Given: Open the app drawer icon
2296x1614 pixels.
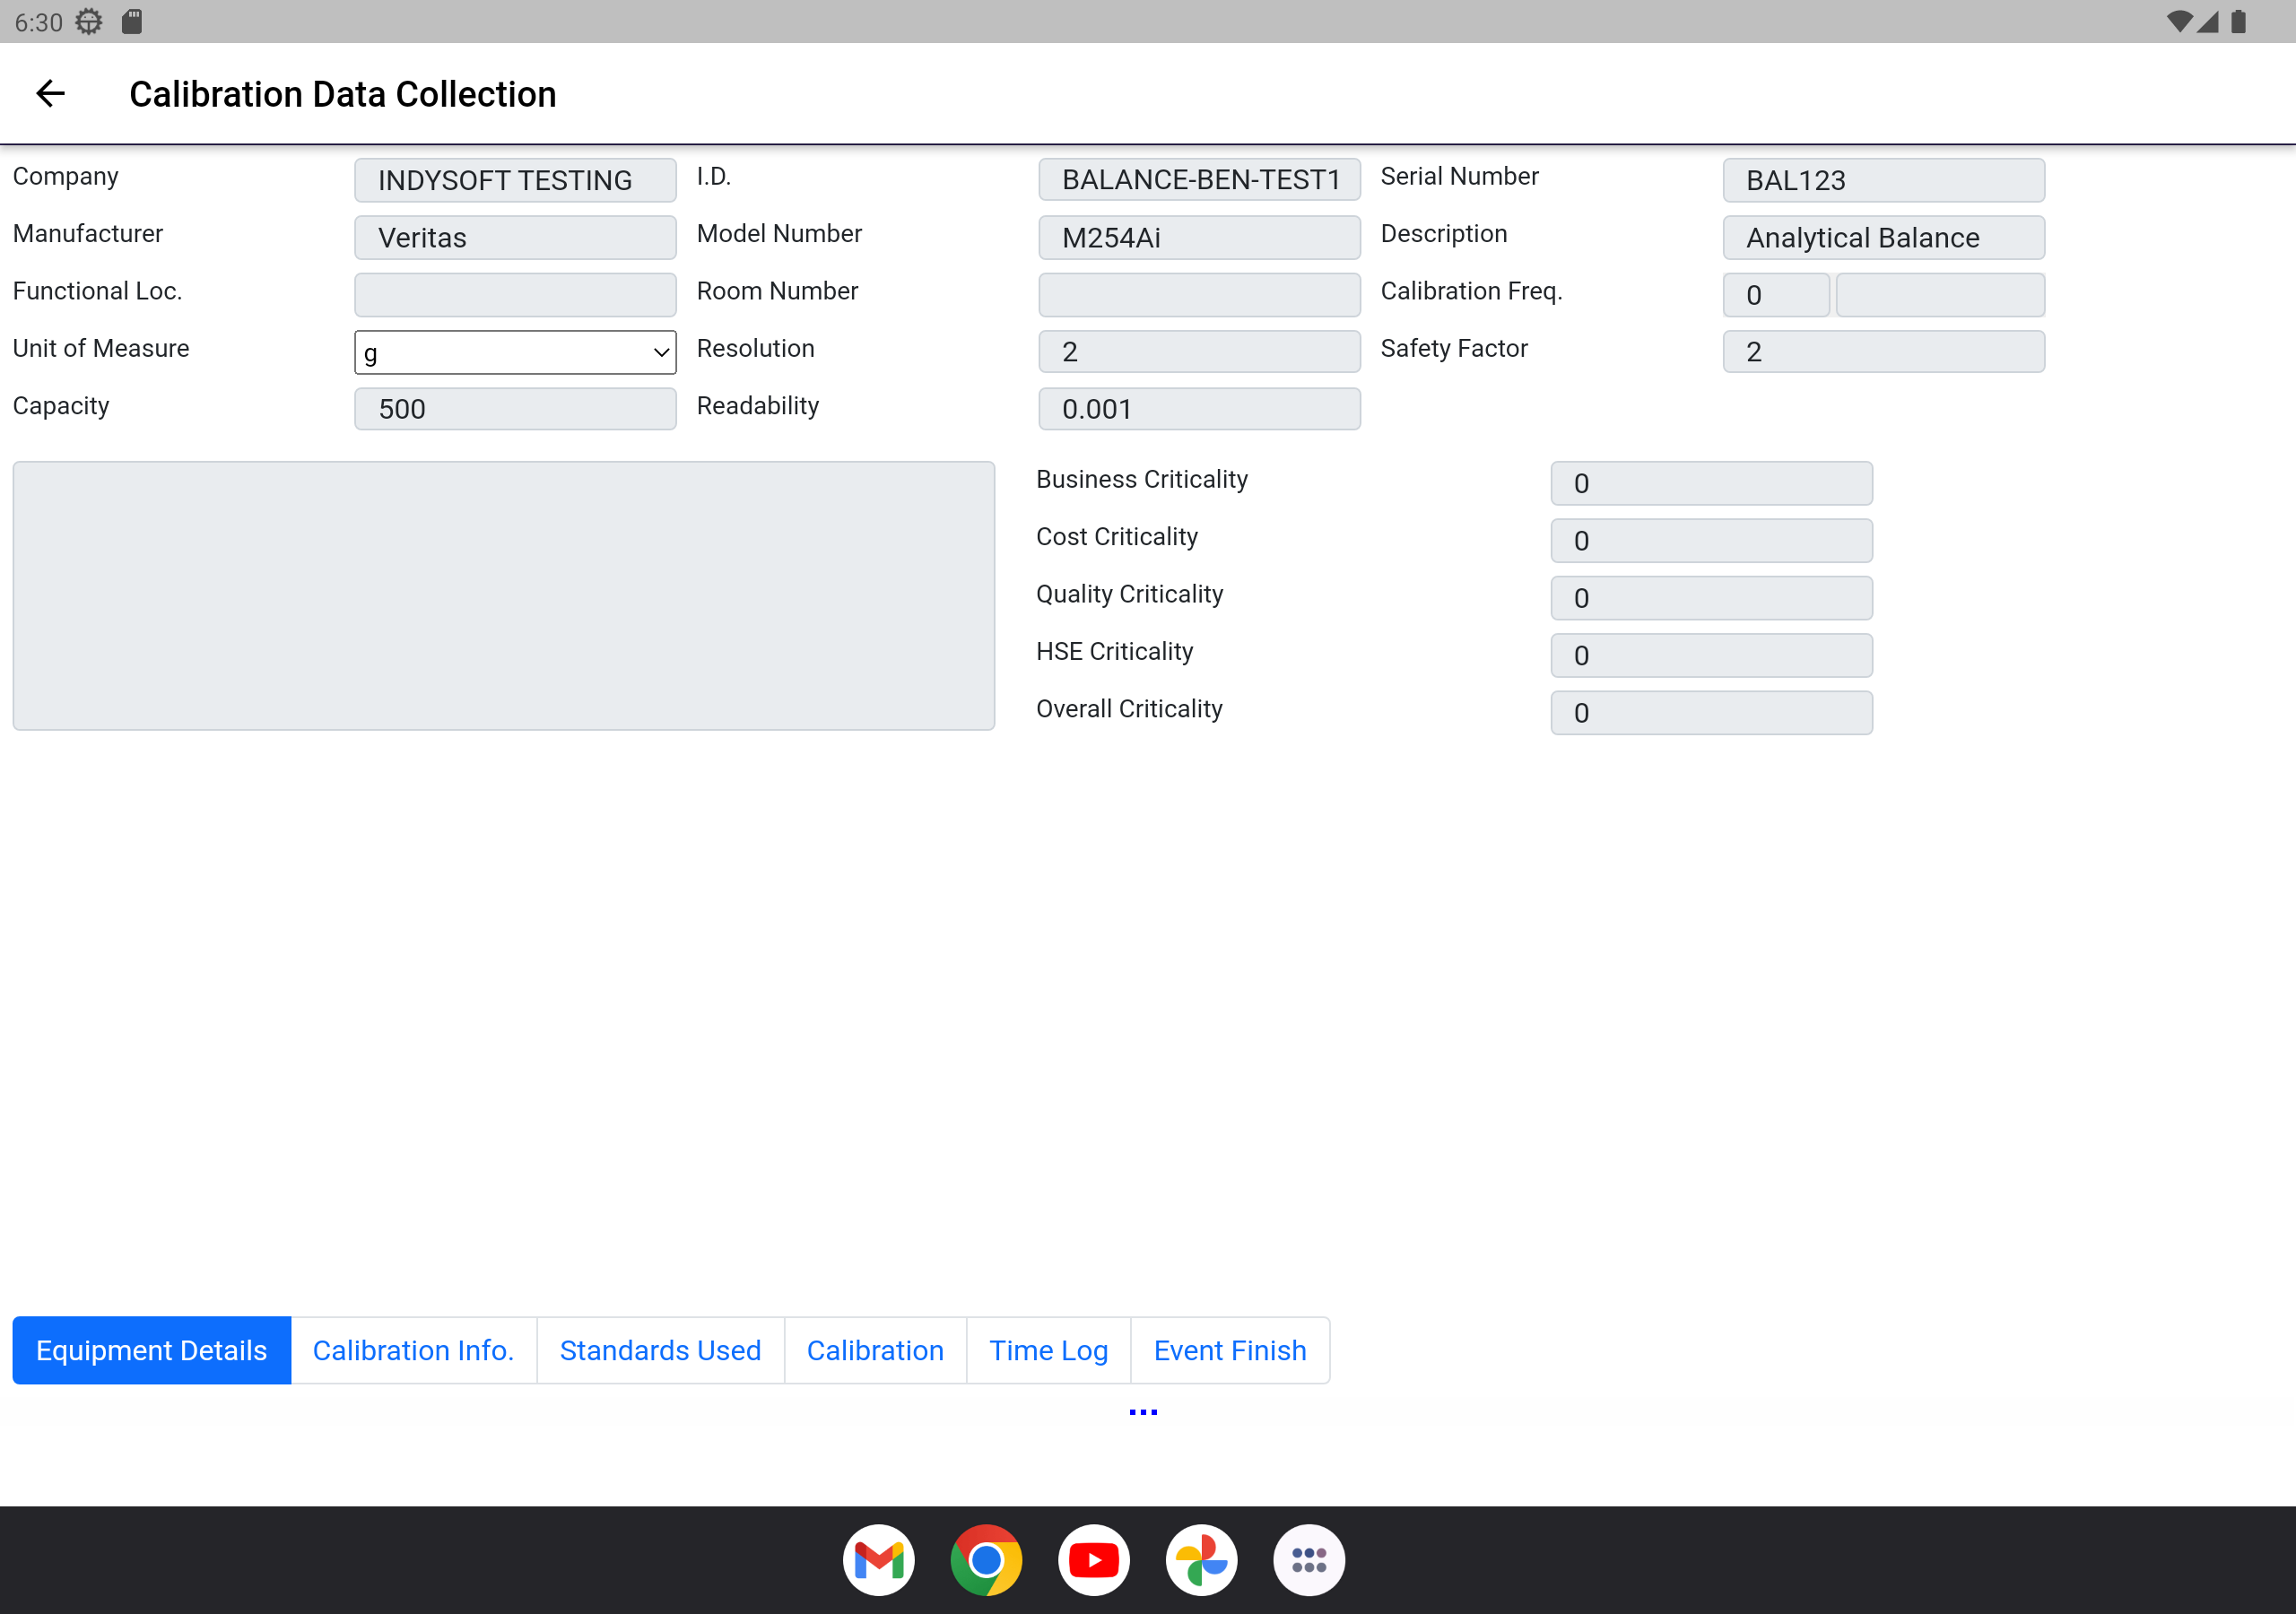Looking at the screenshot, I should tap(1308, 1559).
